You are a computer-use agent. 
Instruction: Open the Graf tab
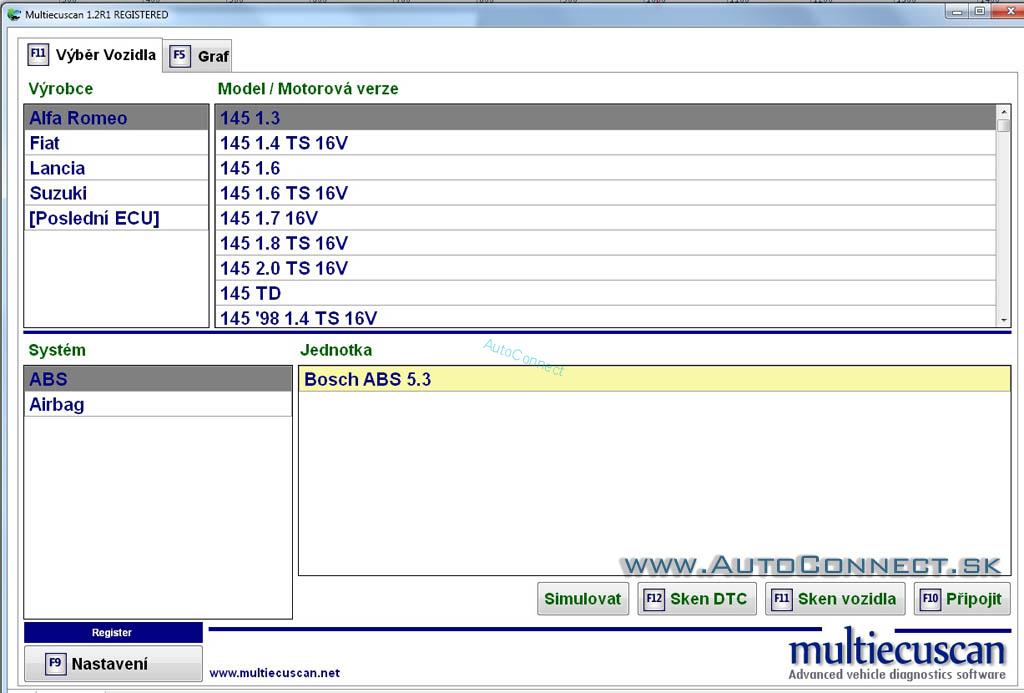[x=198, y=56]
